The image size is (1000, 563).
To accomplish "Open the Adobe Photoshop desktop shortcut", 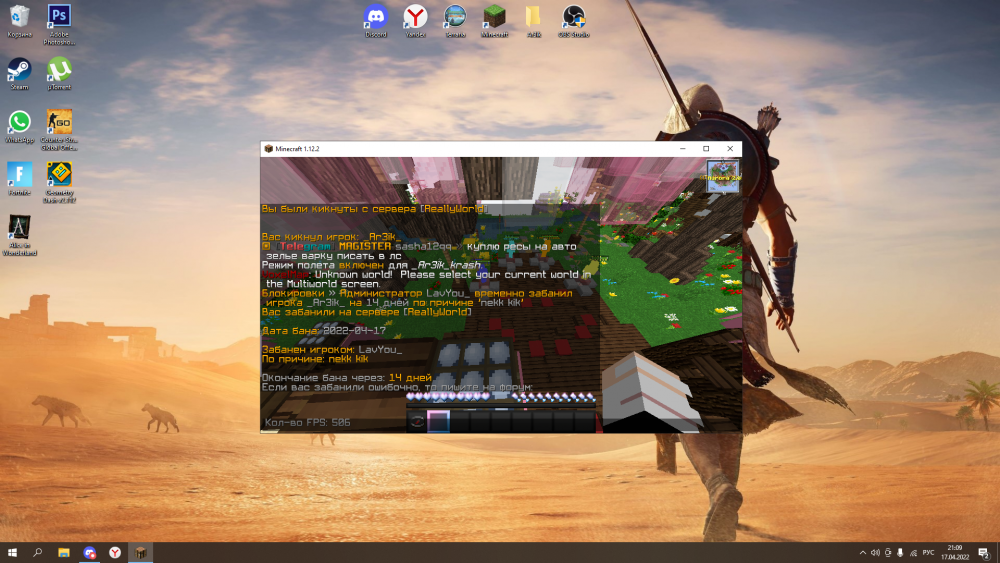I will point(59,24).
